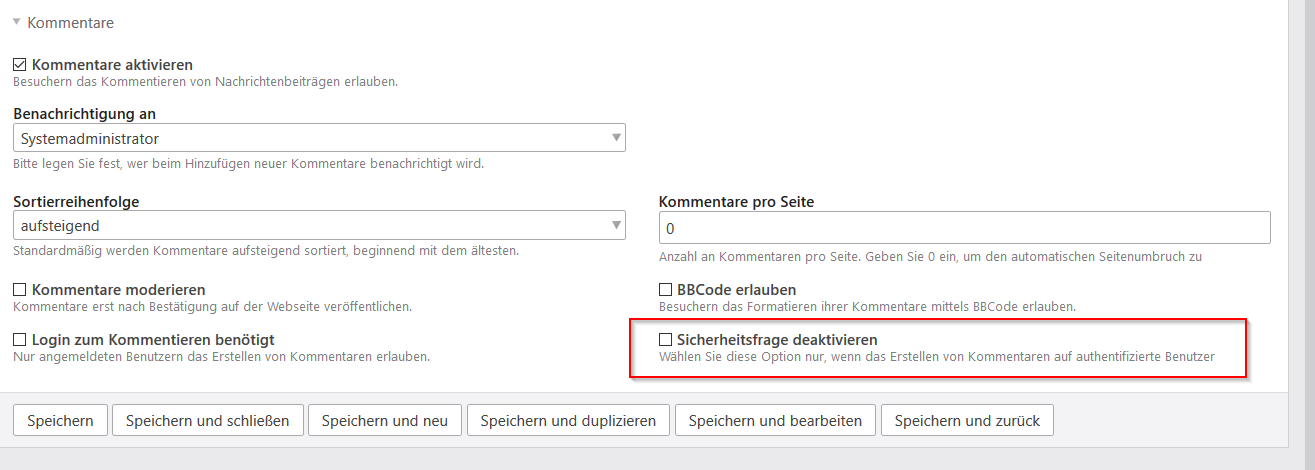Image resolution: width=1315 pixels, height=470 pixels.
Task: Collapse the Kommentare section
Action: [63, 22]
